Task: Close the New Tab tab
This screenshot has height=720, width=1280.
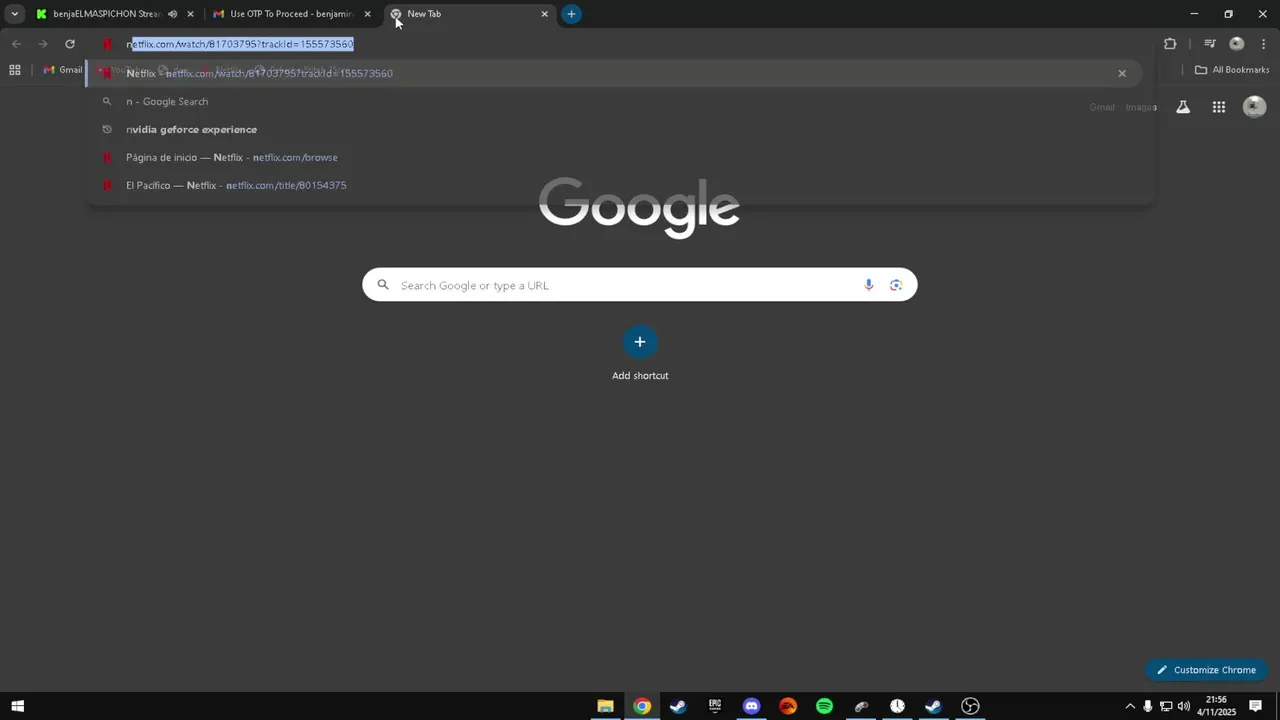Action: tap(544, 14)
